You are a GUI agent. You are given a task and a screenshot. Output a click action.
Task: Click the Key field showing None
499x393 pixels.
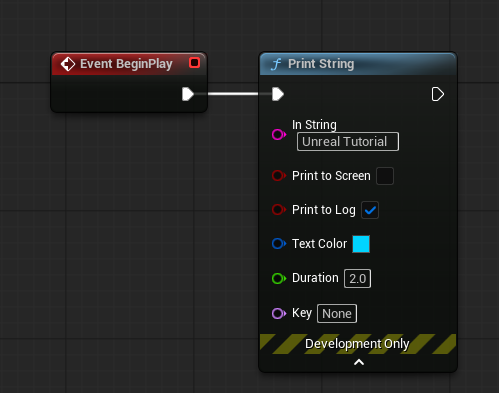coord(337,314)
